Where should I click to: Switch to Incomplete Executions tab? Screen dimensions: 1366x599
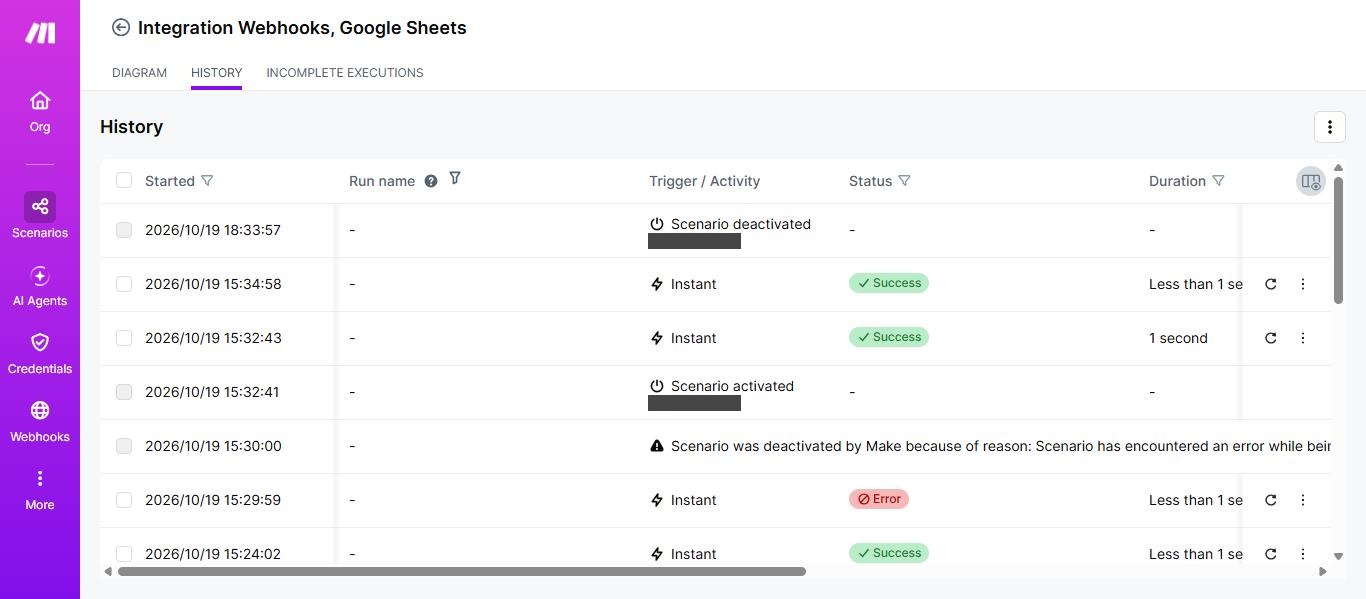(x=345, y=73)
